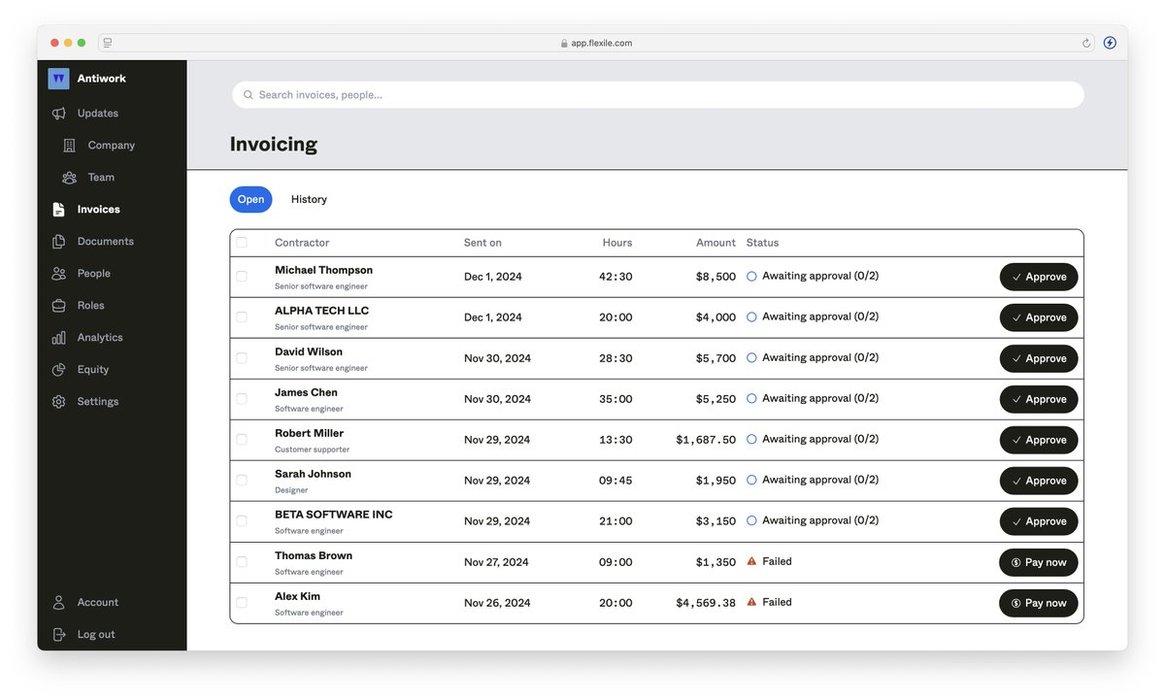Click Pay now for Thomas Brown

(x=1038, y=563)
